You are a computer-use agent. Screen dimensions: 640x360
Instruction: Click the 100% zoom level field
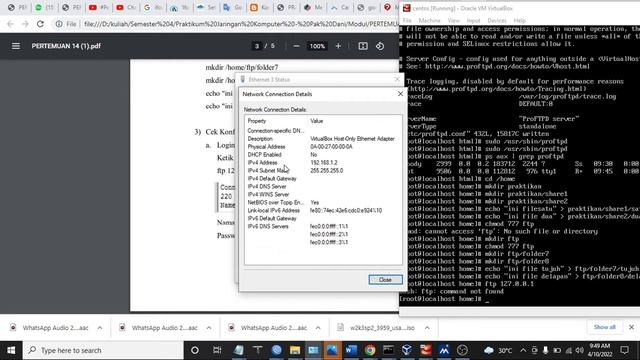click(317, 46)
